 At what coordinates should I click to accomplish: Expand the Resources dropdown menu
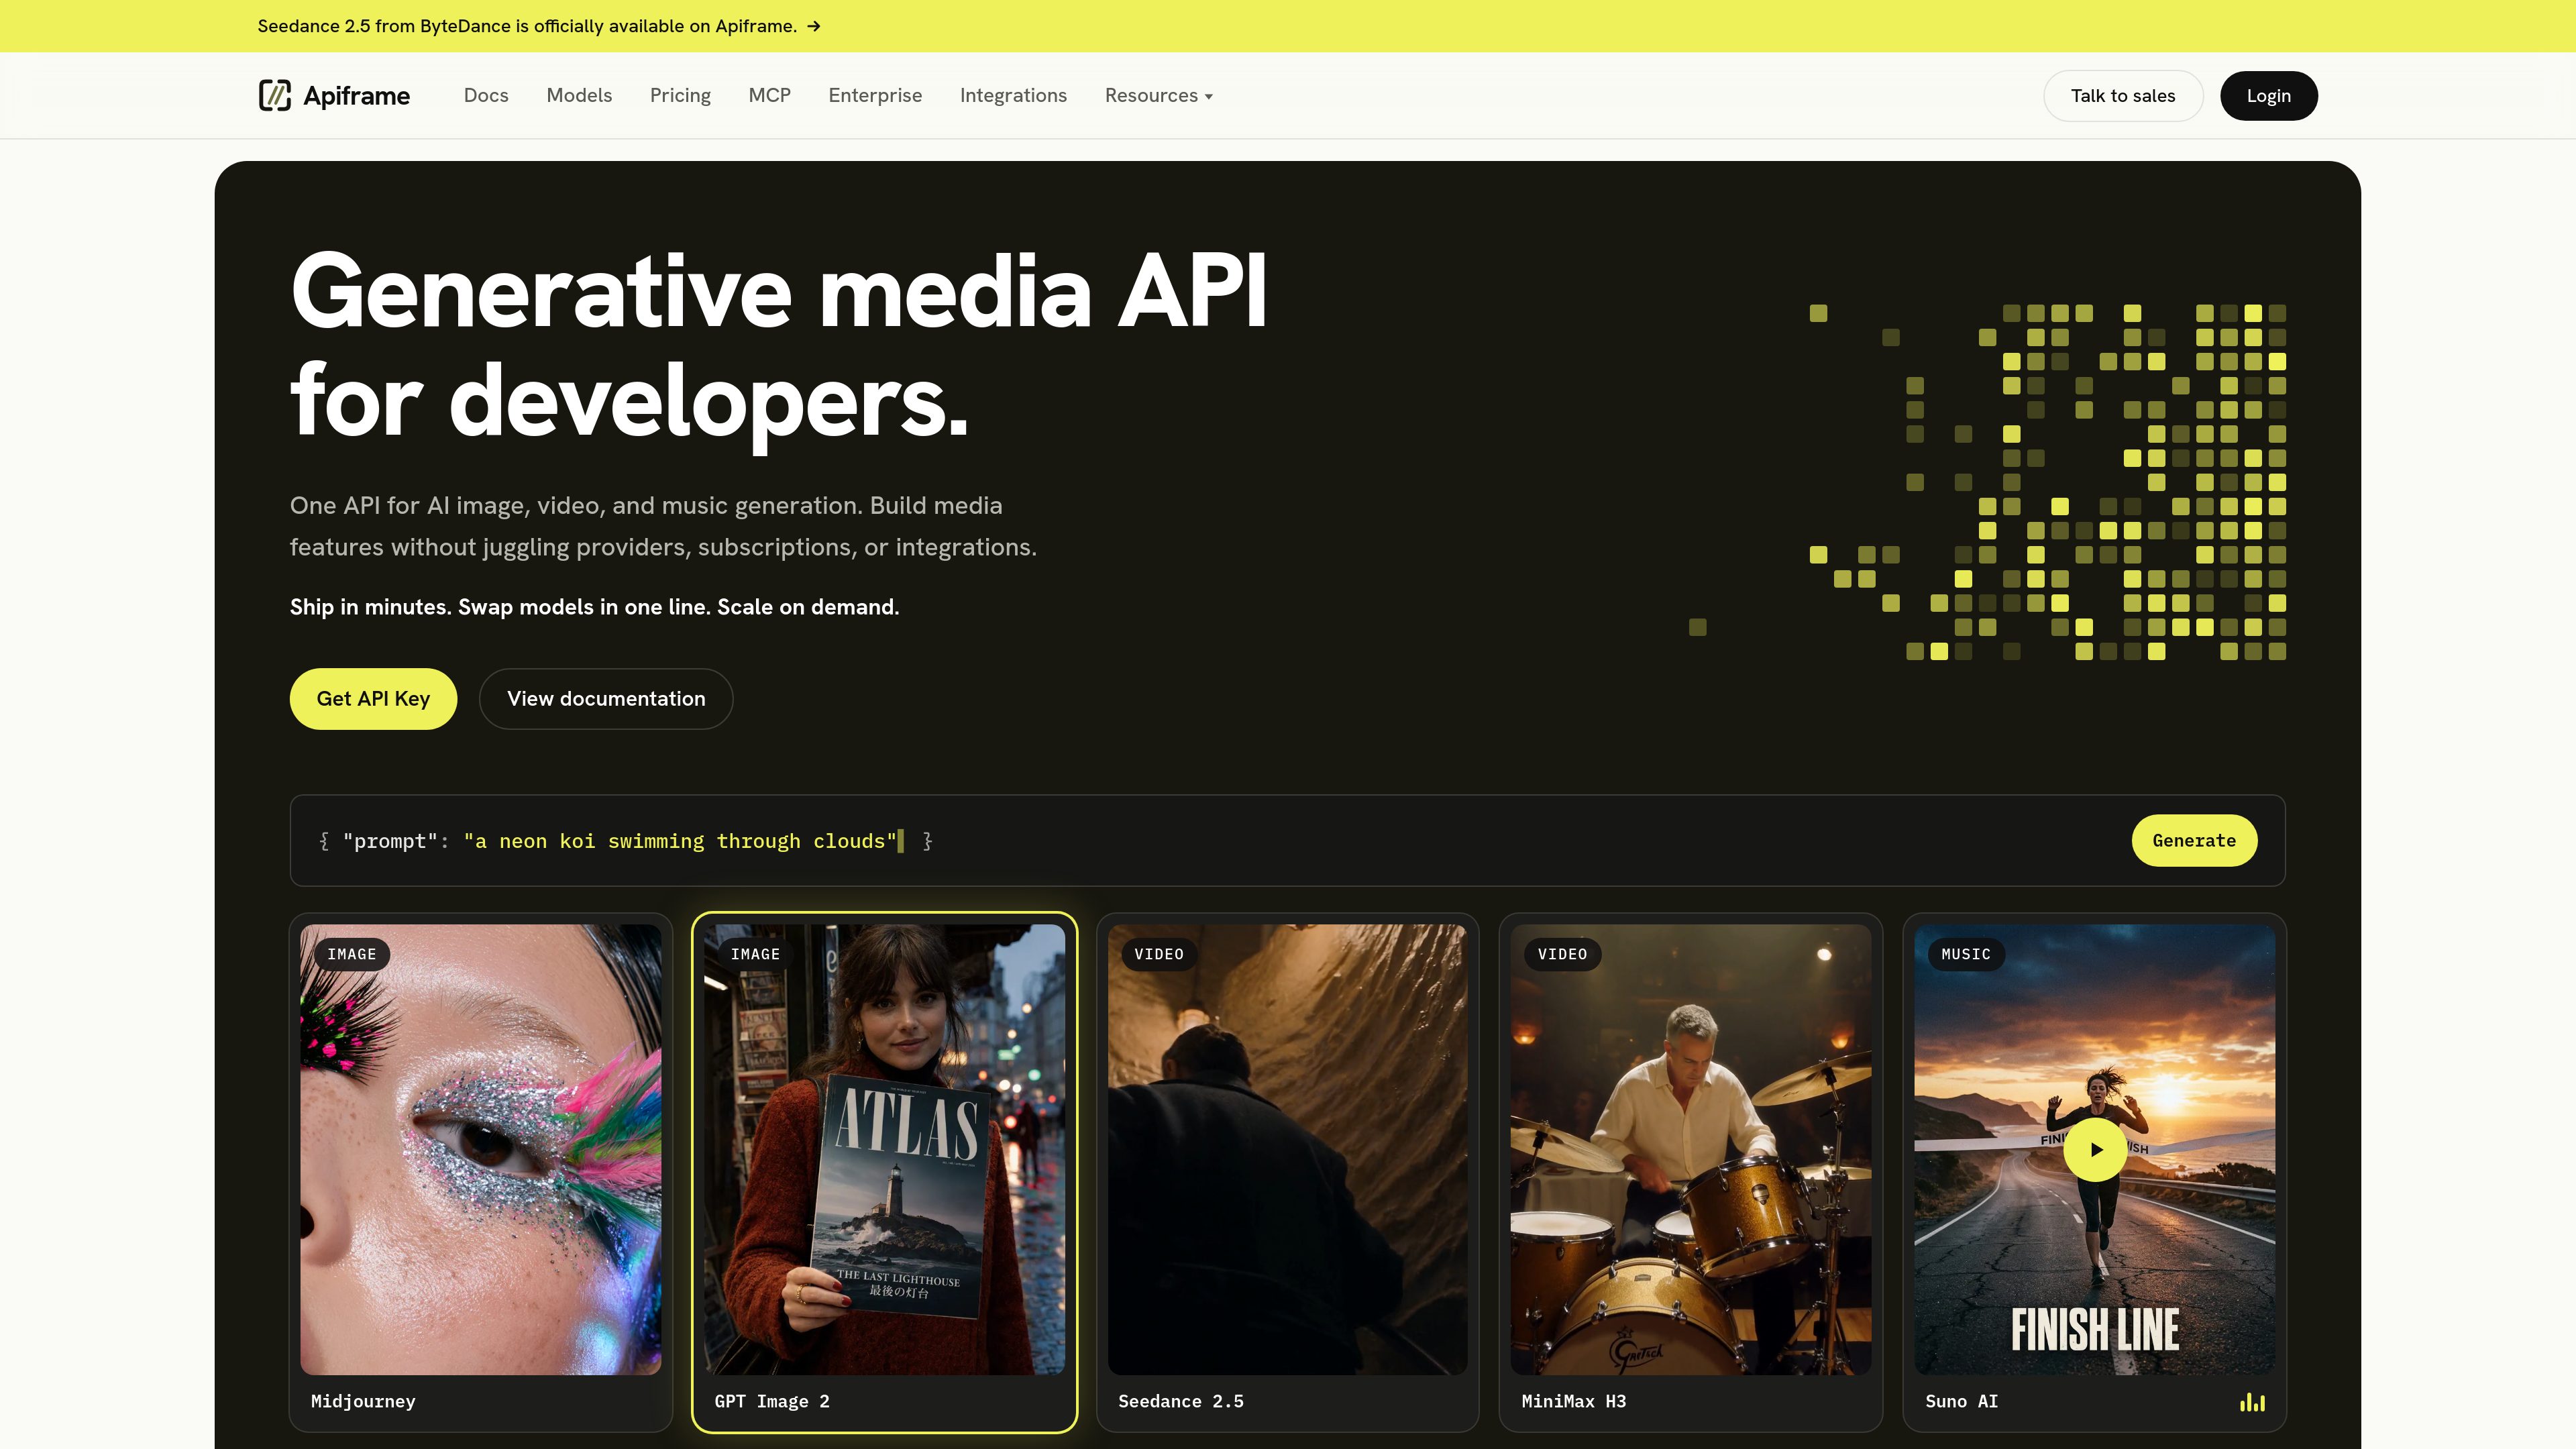tap(1158, 96)
